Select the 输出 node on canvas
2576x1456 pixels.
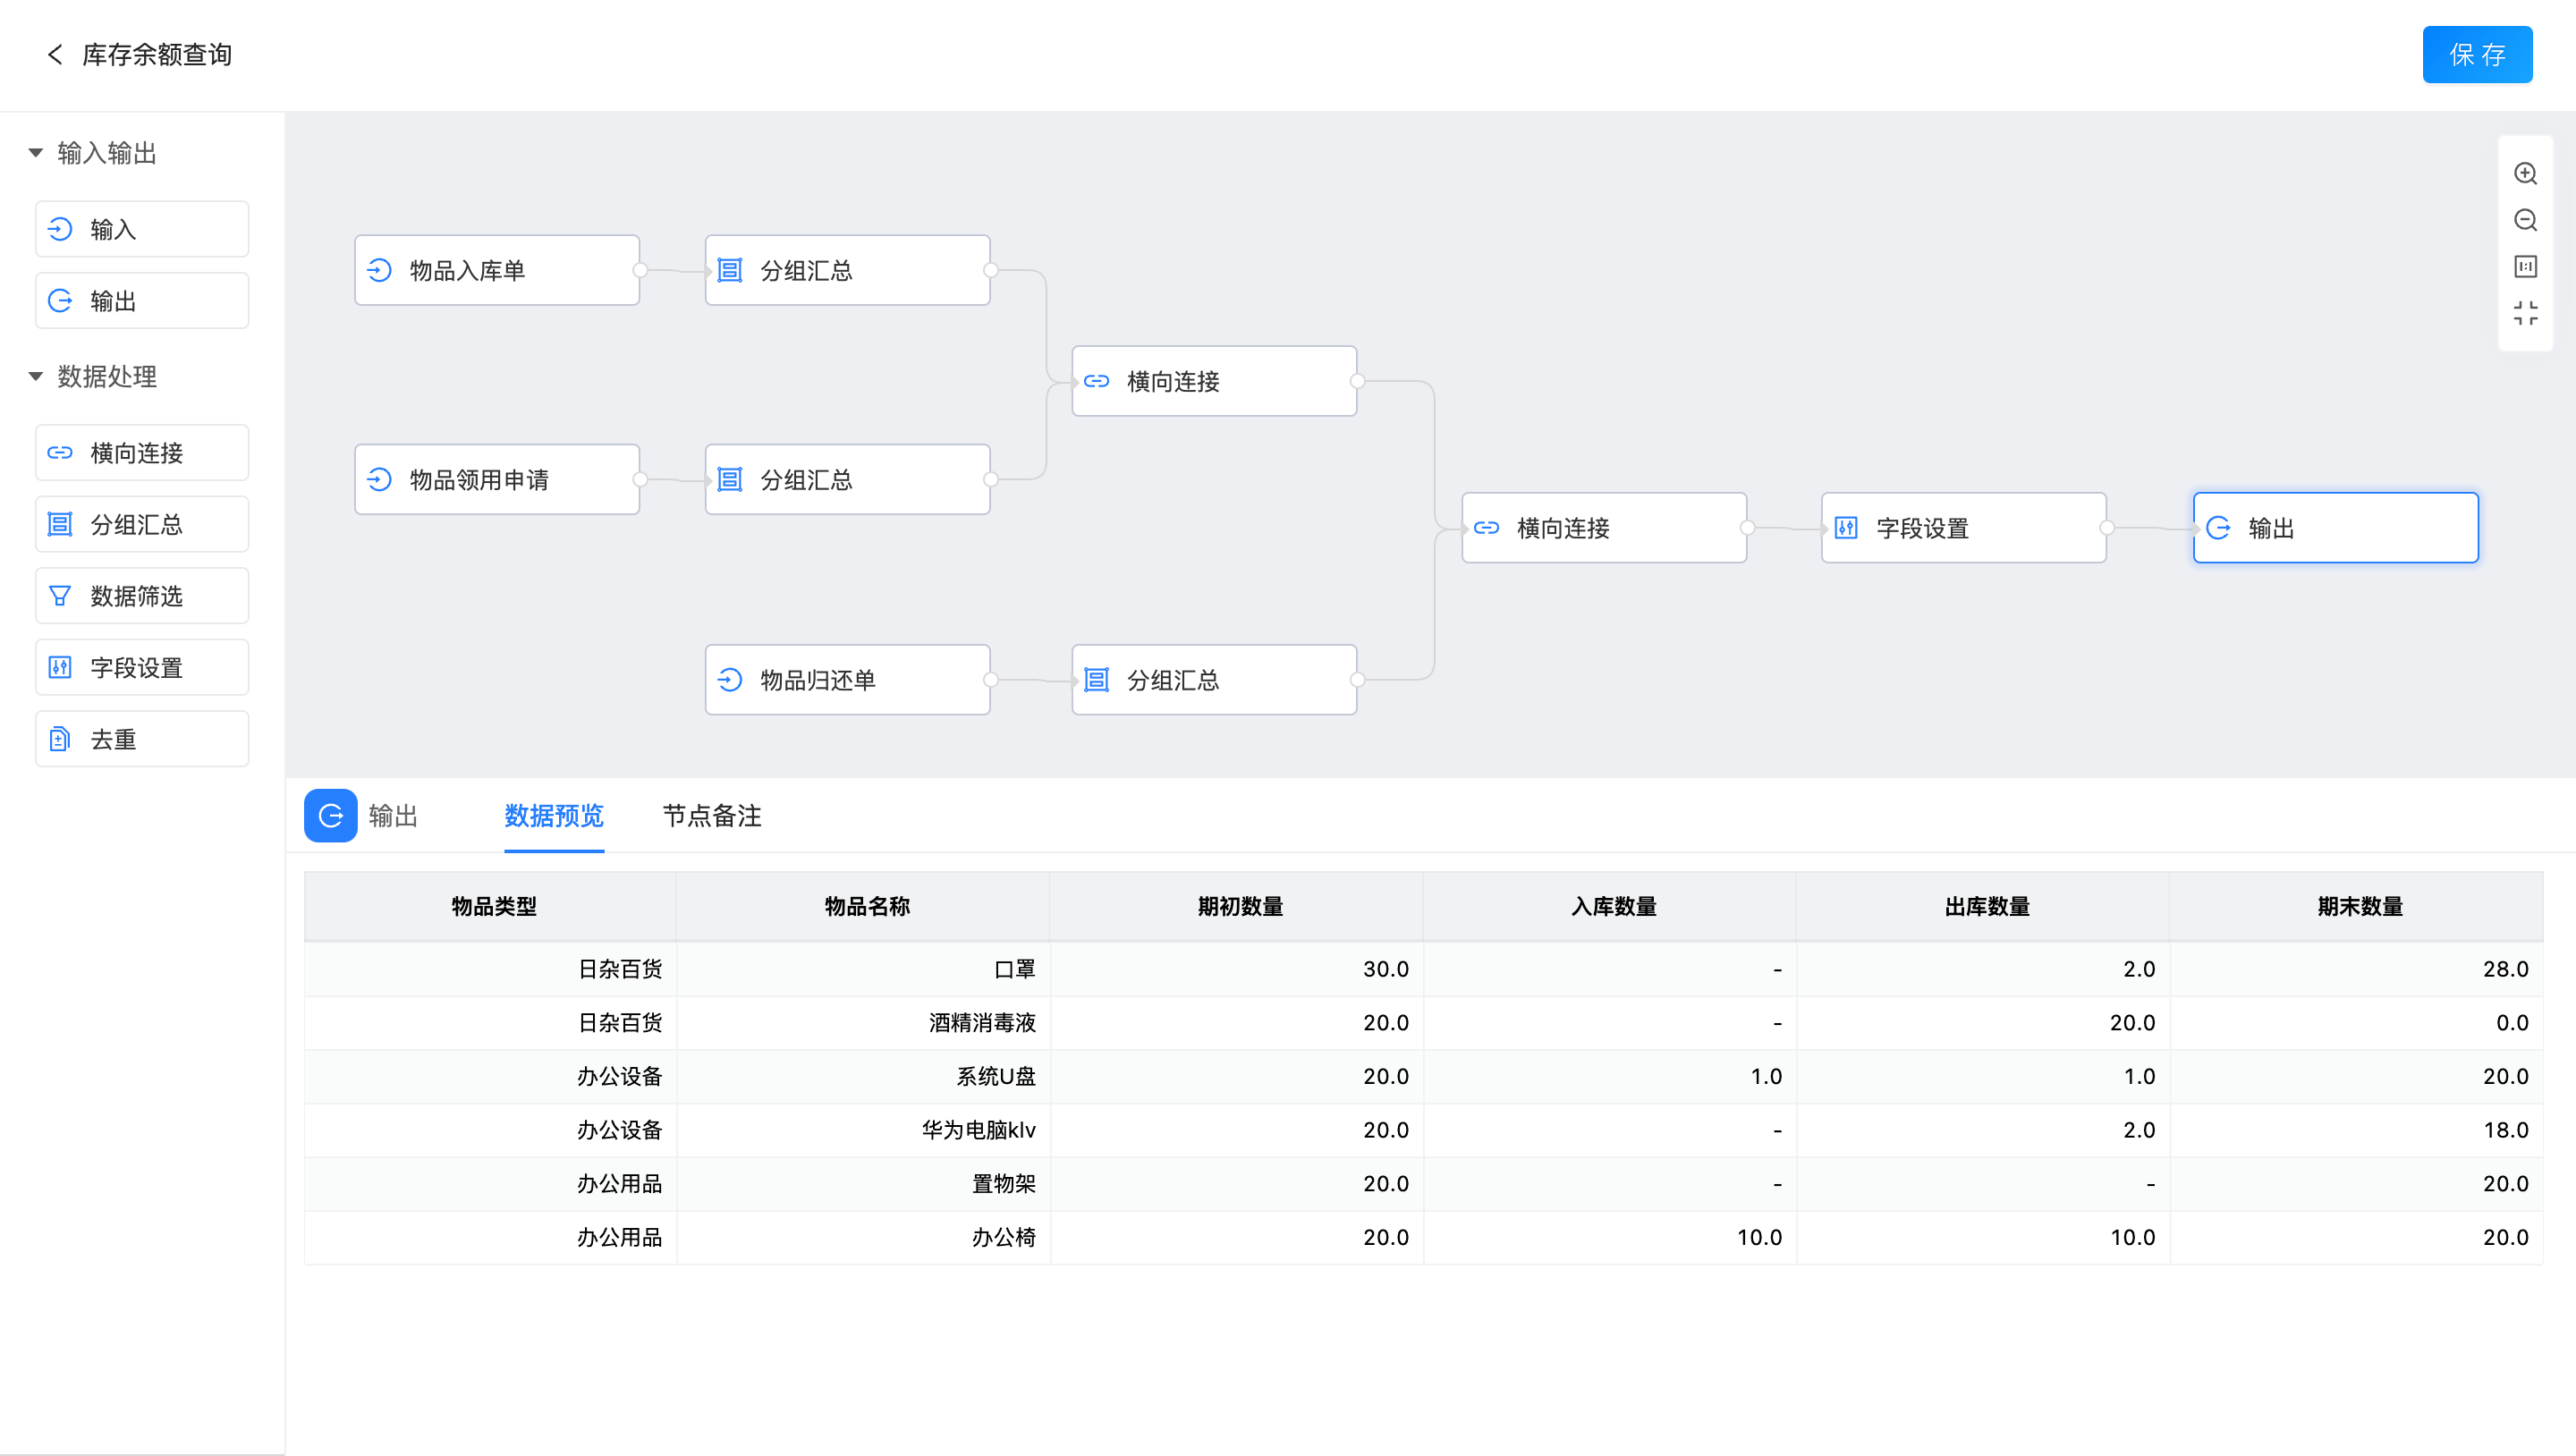pyautogui.click(x=2335, y=528)
